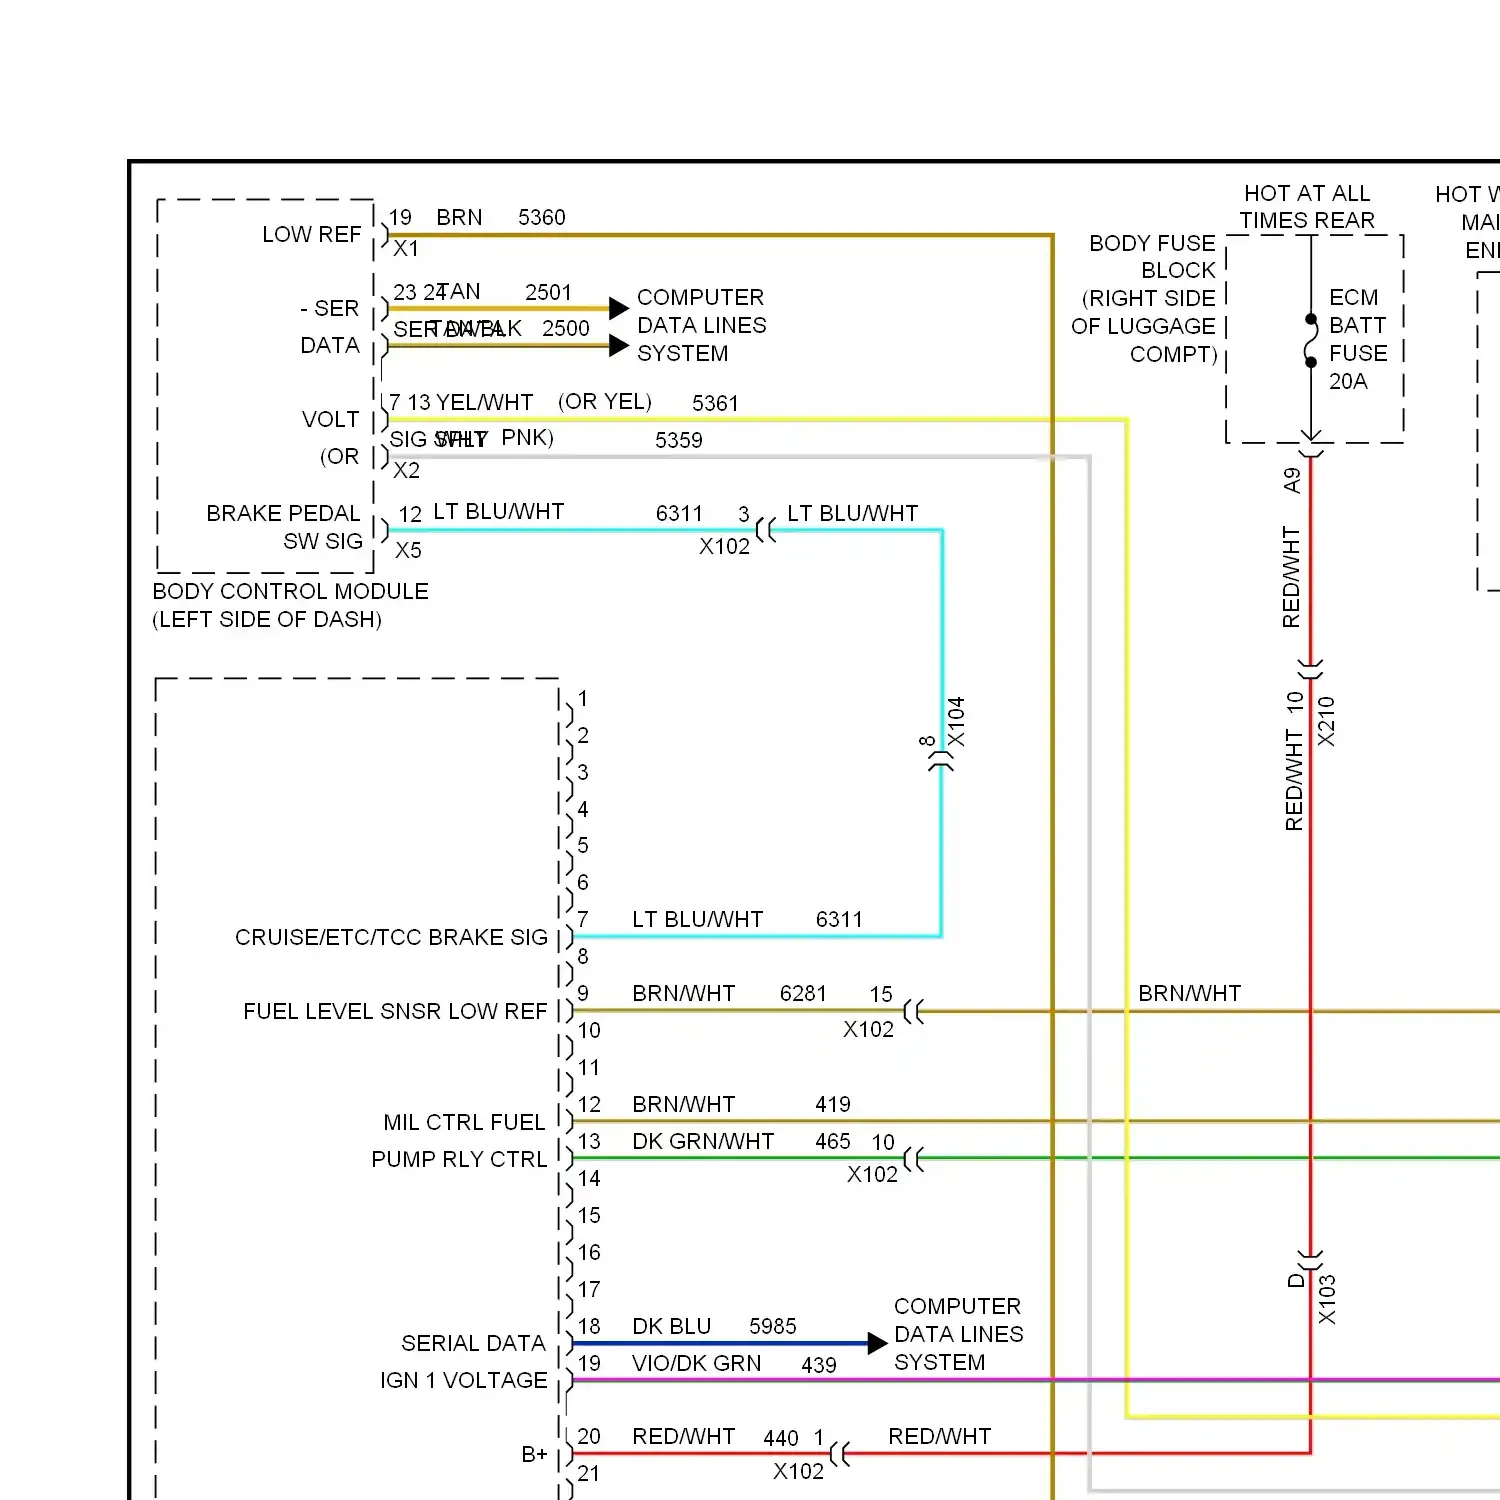This screenshot has height=1500, width=1500.
Task: Click the X102 connector symbol on LT BLU/WHT wire
Action: [766, 530]
